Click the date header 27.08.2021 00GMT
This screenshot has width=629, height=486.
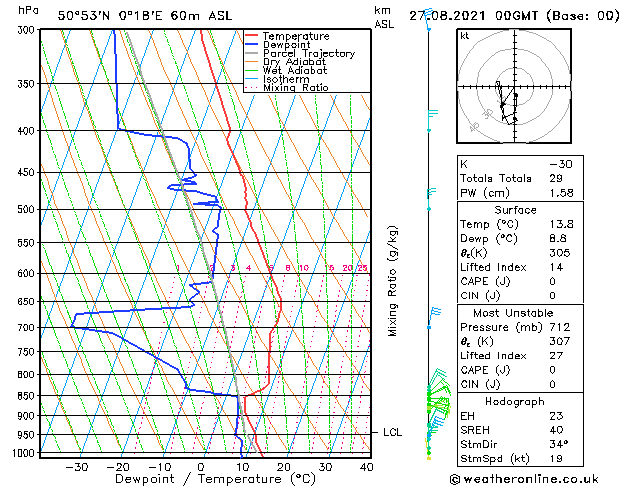[x=474, y=16]
